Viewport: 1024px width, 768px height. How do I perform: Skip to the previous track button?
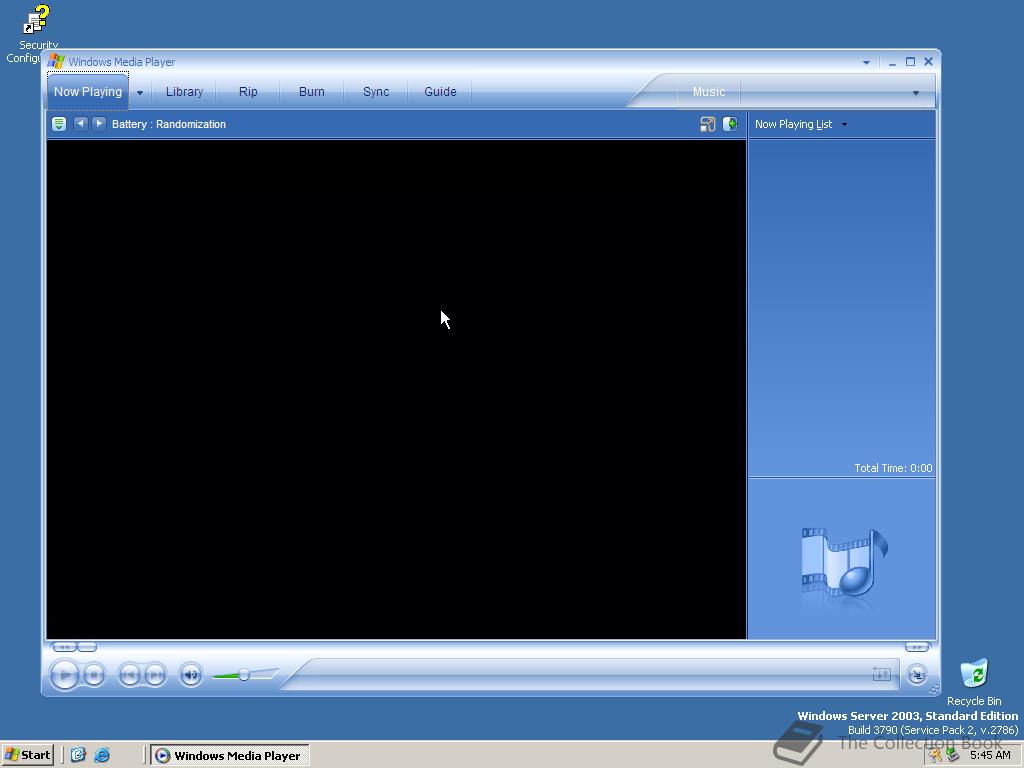[x=129, y=675]
